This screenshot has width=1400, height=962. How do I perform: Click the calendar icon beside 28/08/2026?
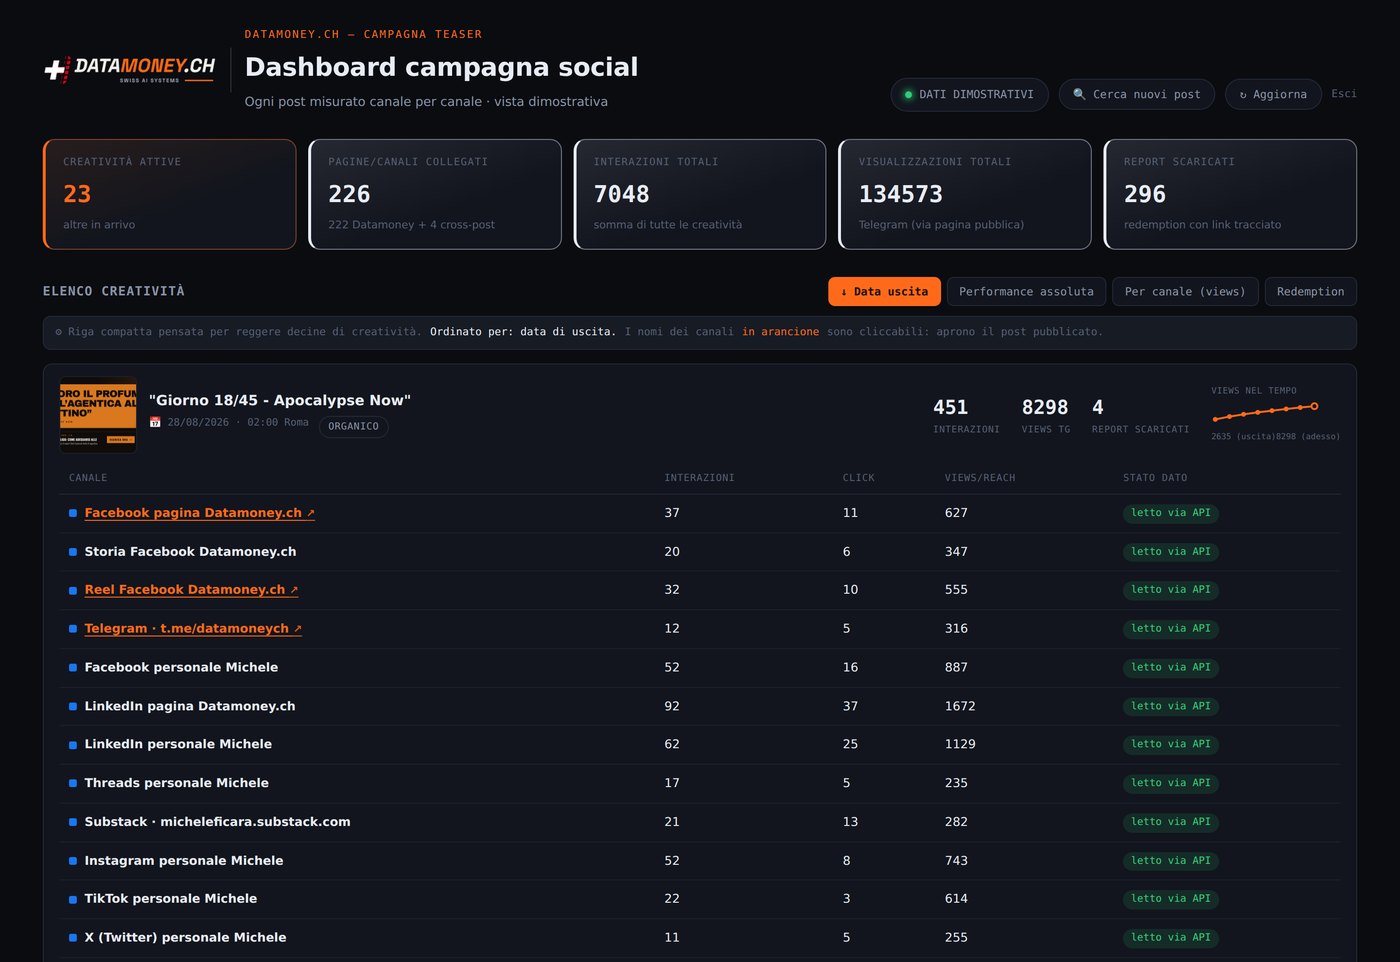click(155, 422)
